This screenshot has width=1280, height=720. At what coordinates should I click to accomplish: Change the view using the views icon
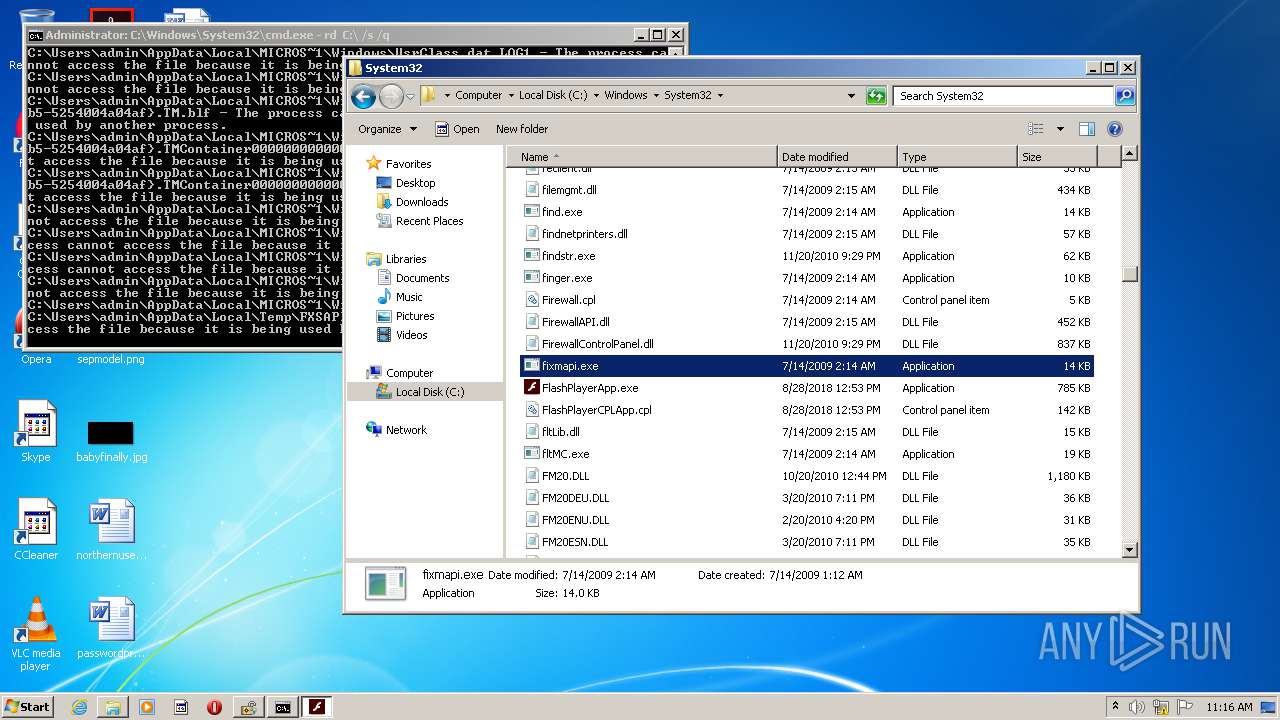coord(1036,129)
